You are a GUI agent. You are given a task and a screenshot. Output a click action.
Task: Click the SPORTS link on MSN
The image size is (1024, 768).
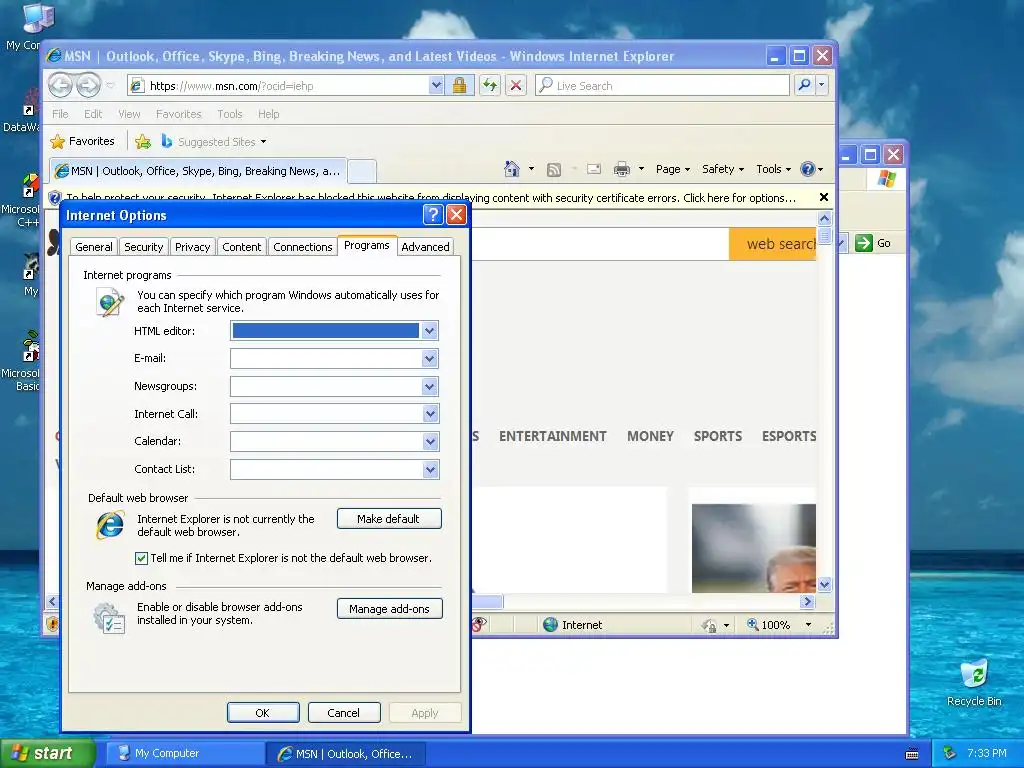coord(718,436)
